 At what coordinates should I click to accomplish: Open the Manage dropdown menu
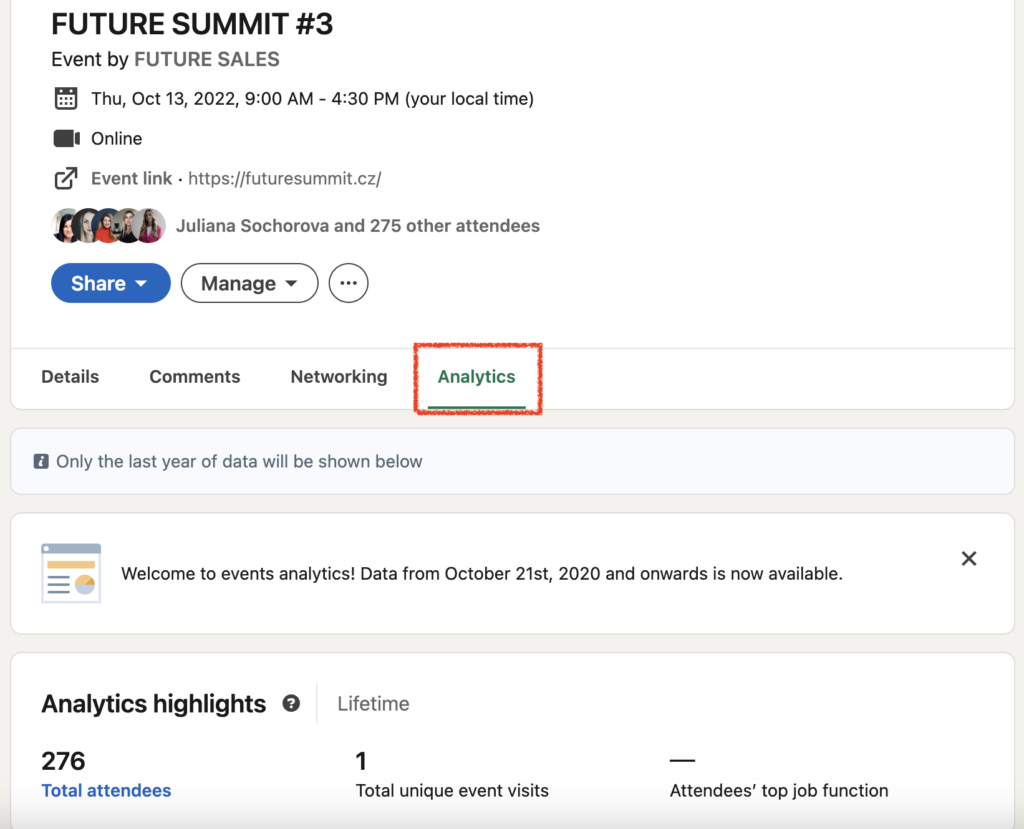point(249,283)
